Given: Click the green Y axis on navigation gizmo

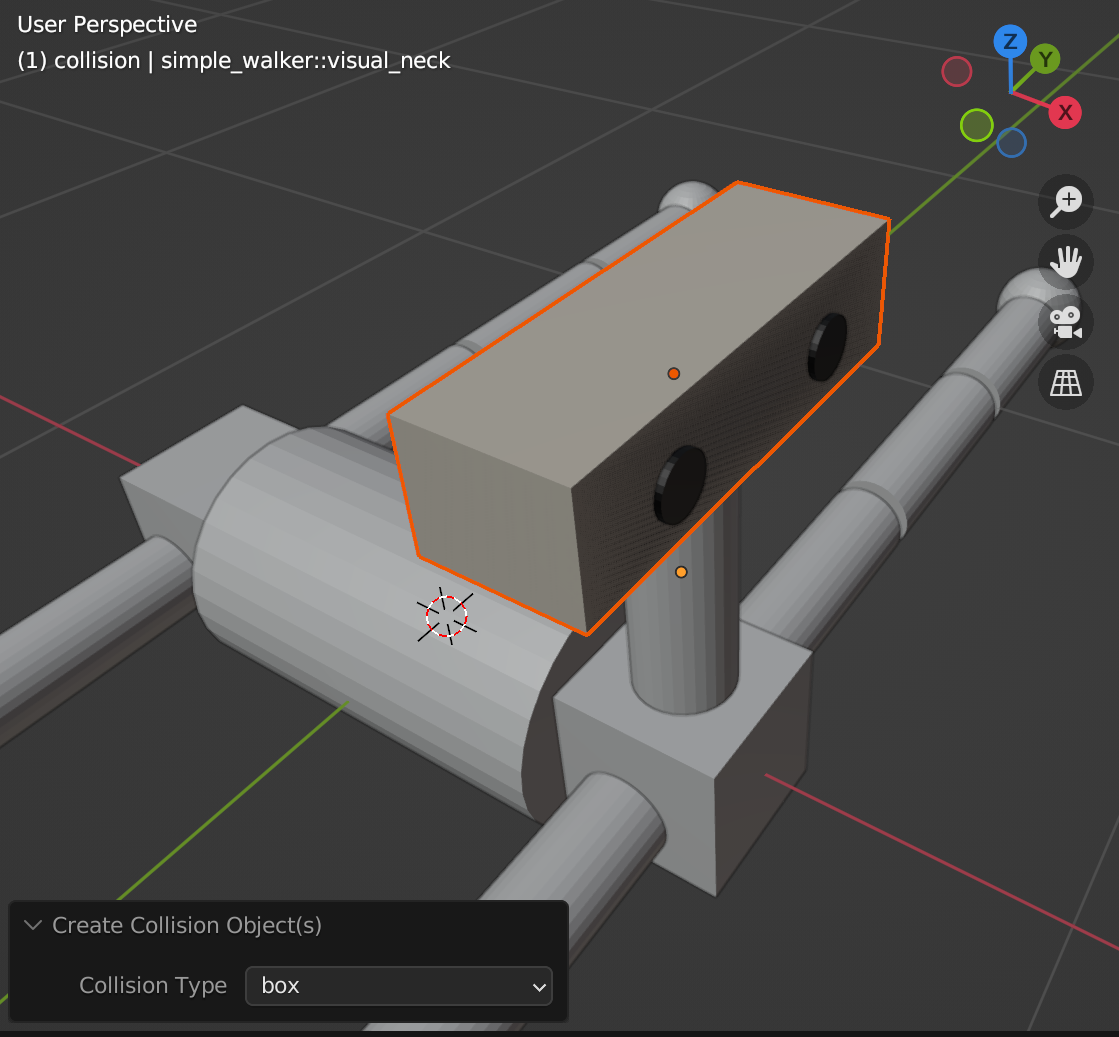Looking at the screenshot, I should (1046, 59).
